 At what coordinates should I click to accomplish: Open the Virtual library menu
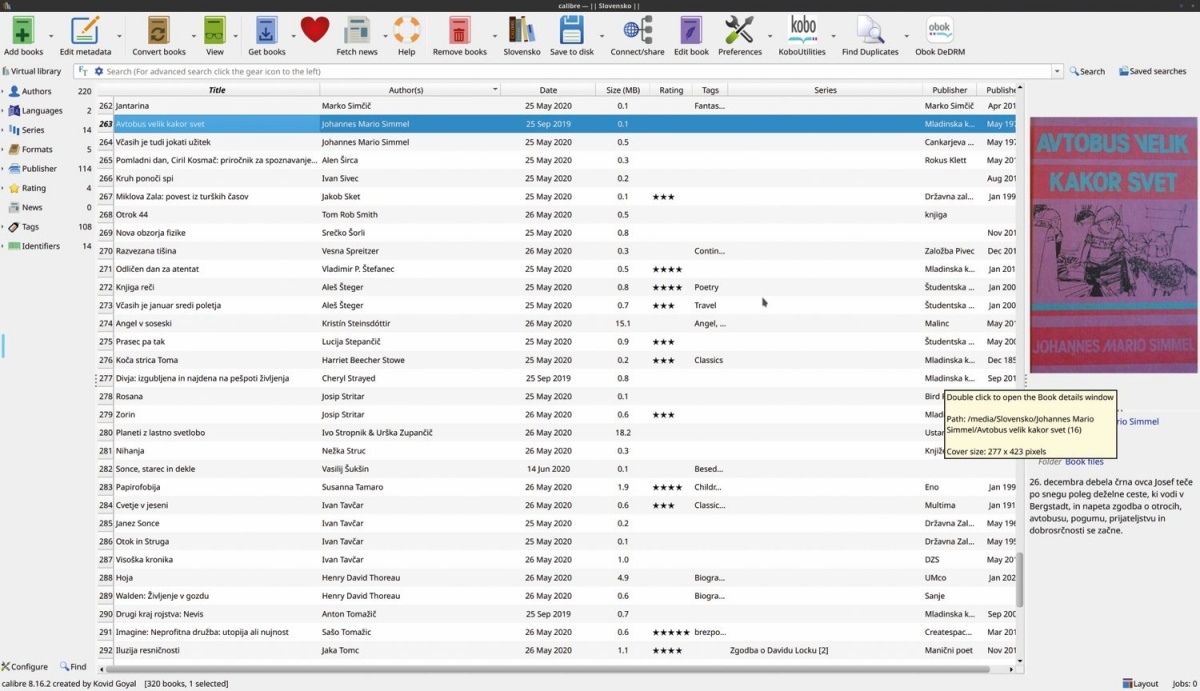(32, 71)
